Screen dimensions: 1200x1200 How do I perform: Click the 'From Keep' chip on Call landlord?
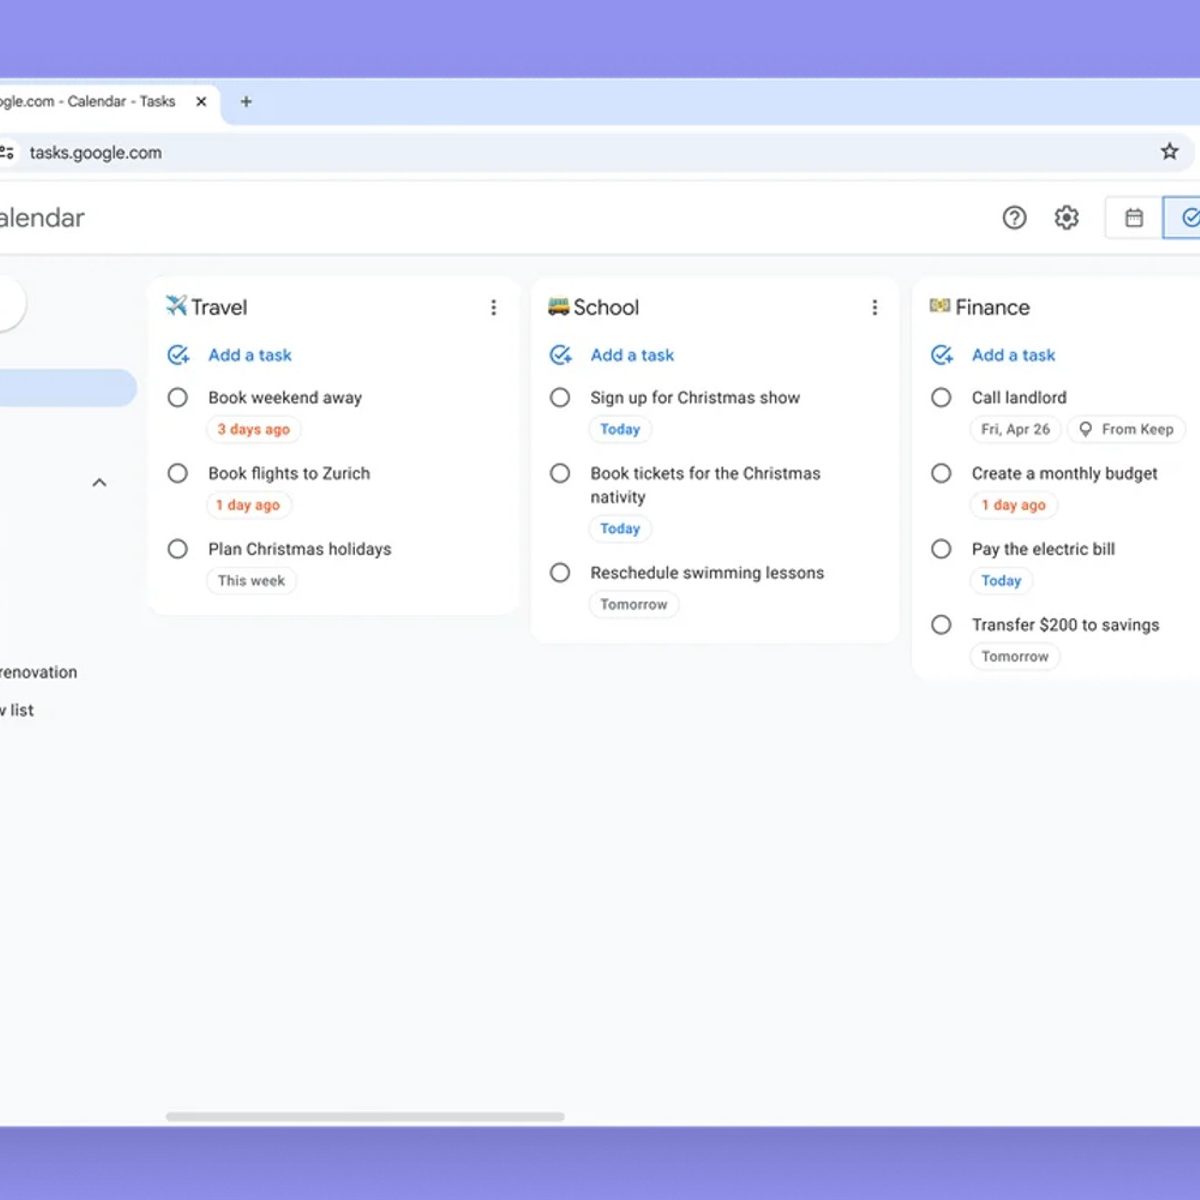[x=1126, y=429]
